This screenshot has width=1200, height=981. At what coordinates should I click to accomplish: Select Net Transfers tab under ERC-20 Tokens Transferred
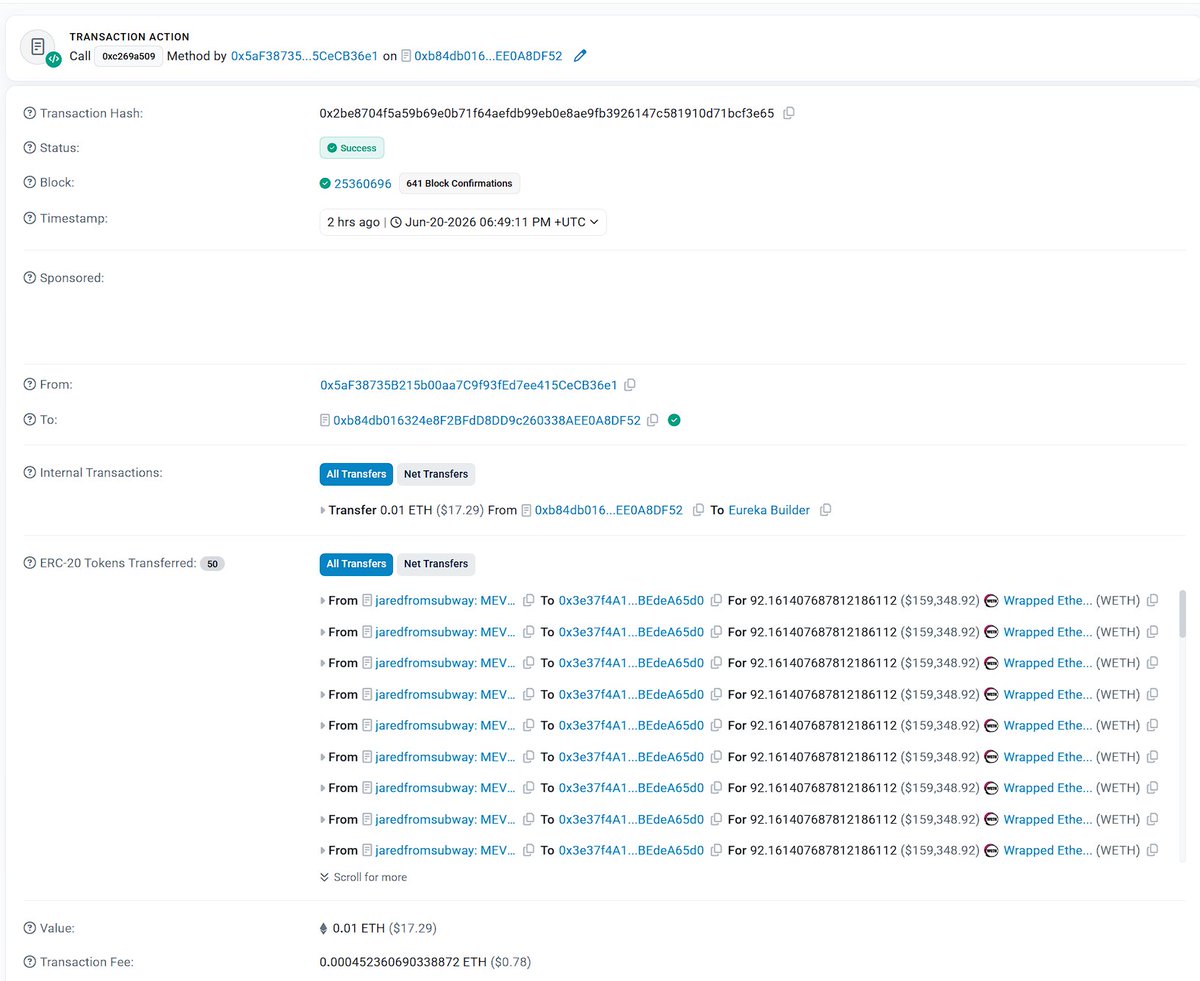tap(435, 564)
